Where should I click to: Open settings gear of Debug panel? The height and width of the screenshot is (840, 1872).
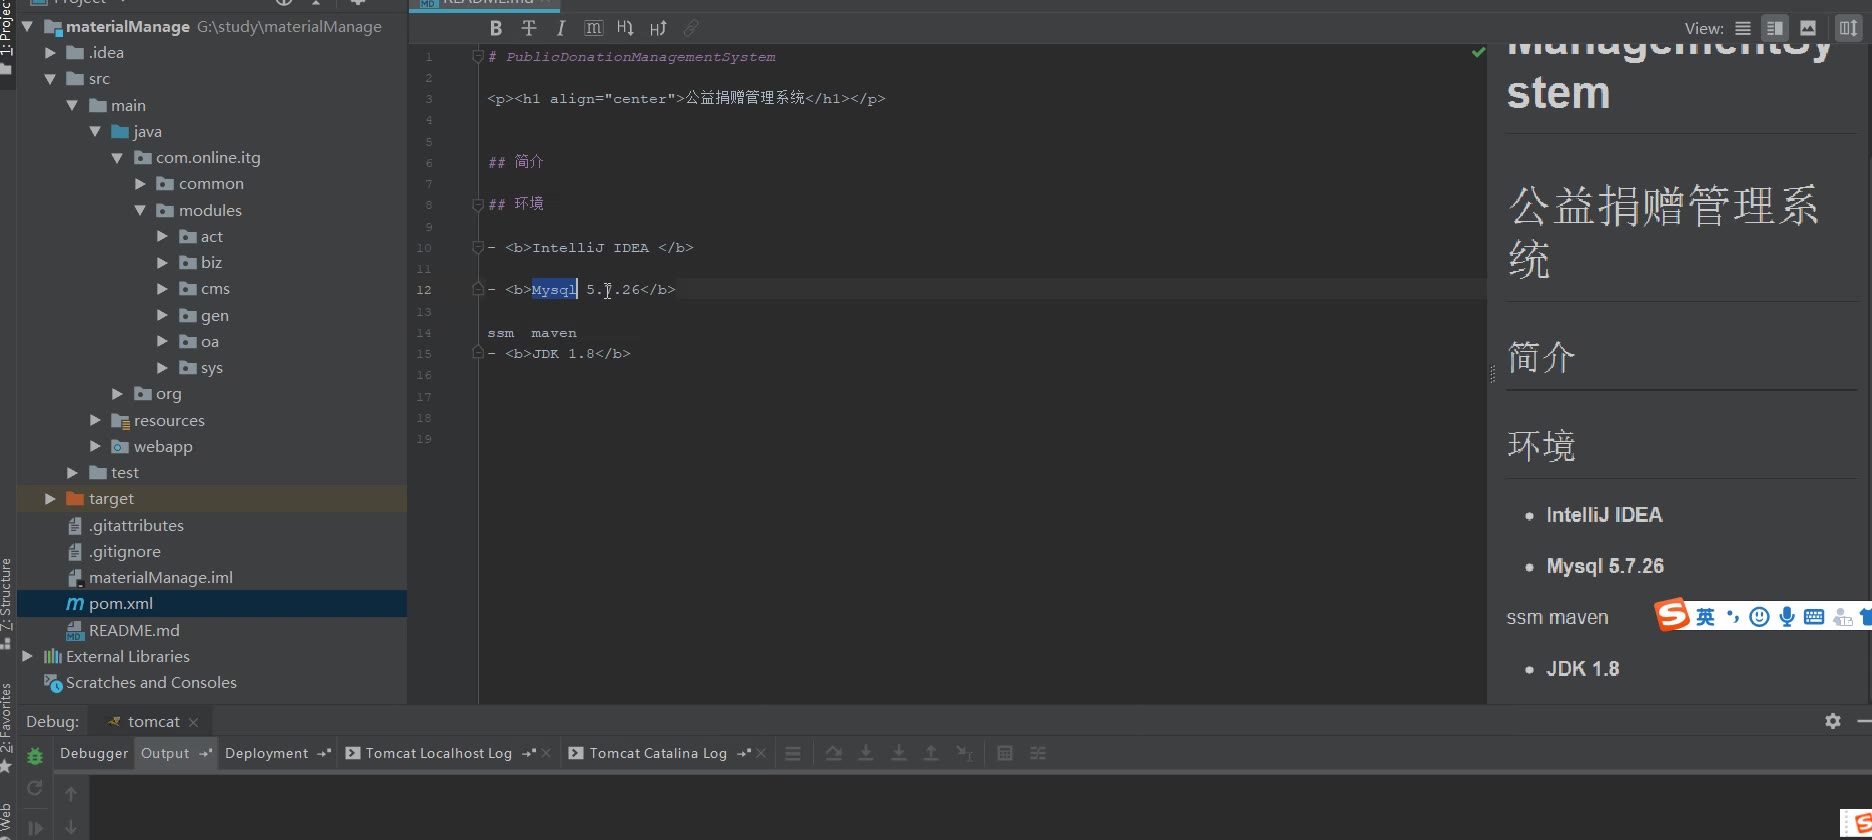1832,721
